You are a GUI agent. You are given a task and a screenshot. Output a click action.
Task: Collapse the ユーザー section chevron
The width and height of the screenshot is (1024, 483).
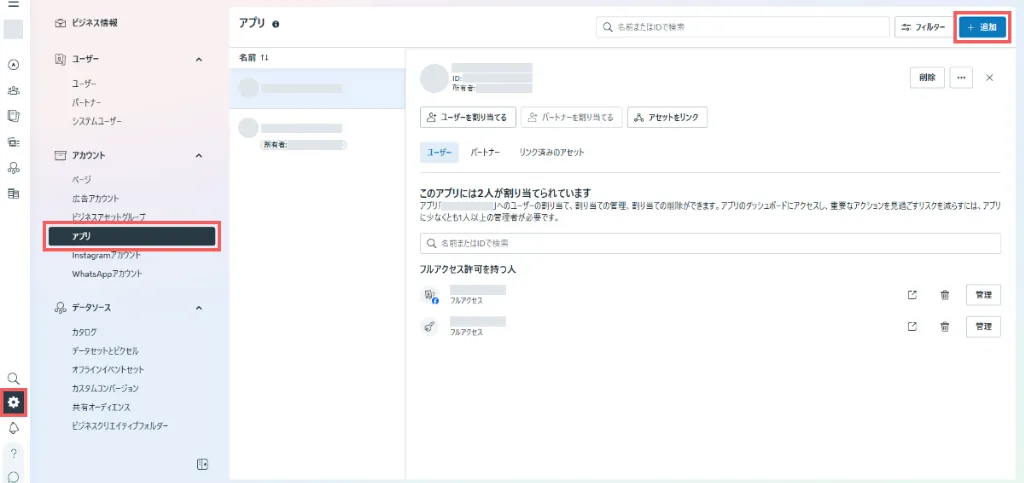(x=198, y=60)
